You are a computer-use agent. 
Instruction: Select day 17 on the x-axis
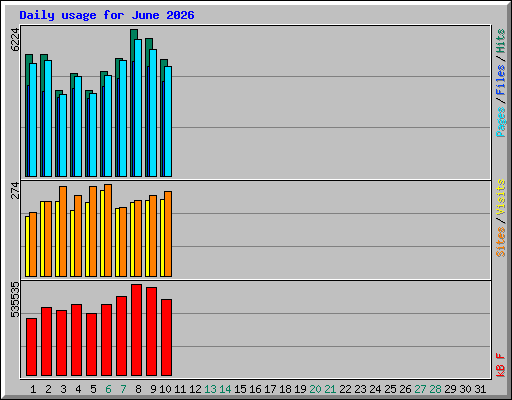(270, 389)
